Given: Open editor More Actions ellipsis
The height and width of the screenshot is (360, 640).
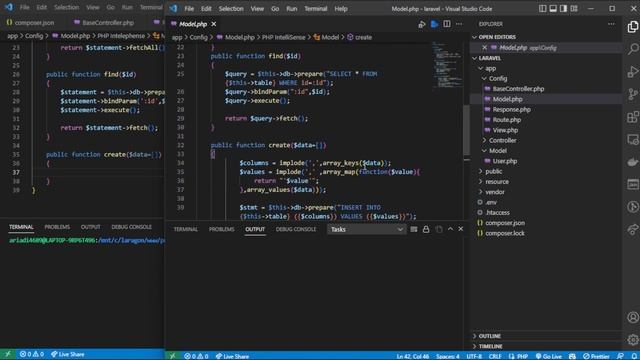Looking at the screenshot, I should tap(459, 24).
